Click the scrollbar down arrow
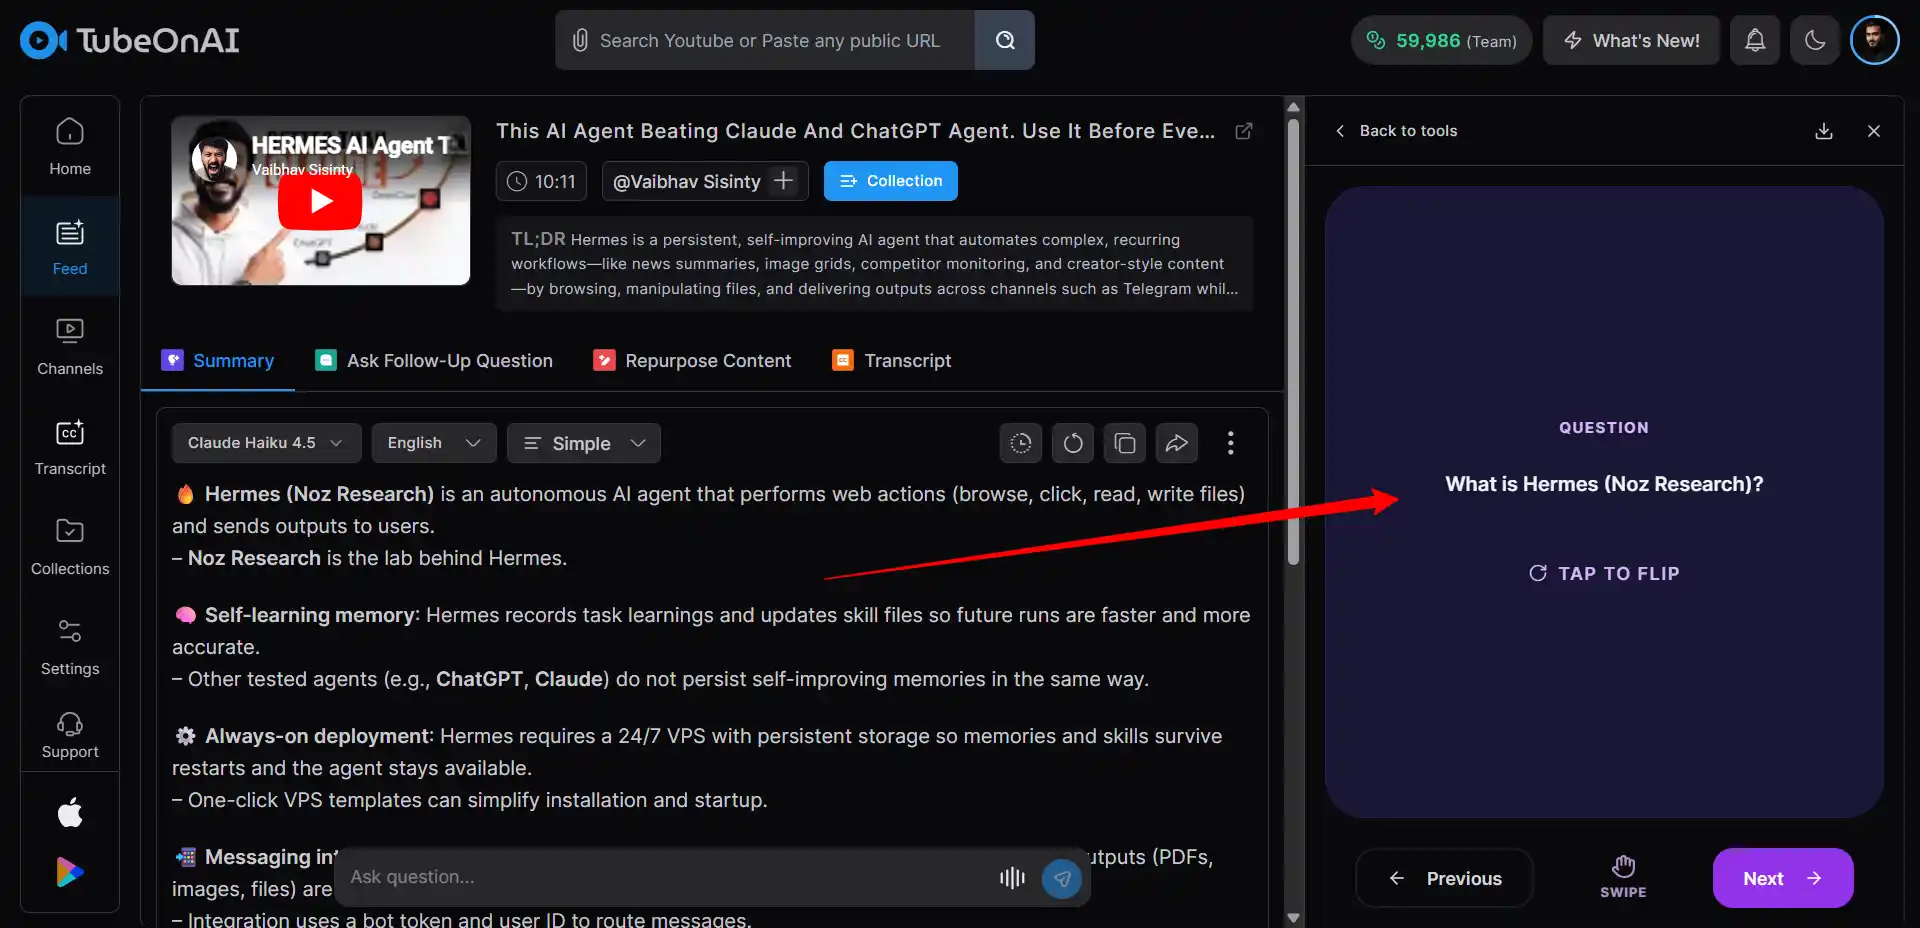Screen dimensions: 1920x928 click(1293, 918)
